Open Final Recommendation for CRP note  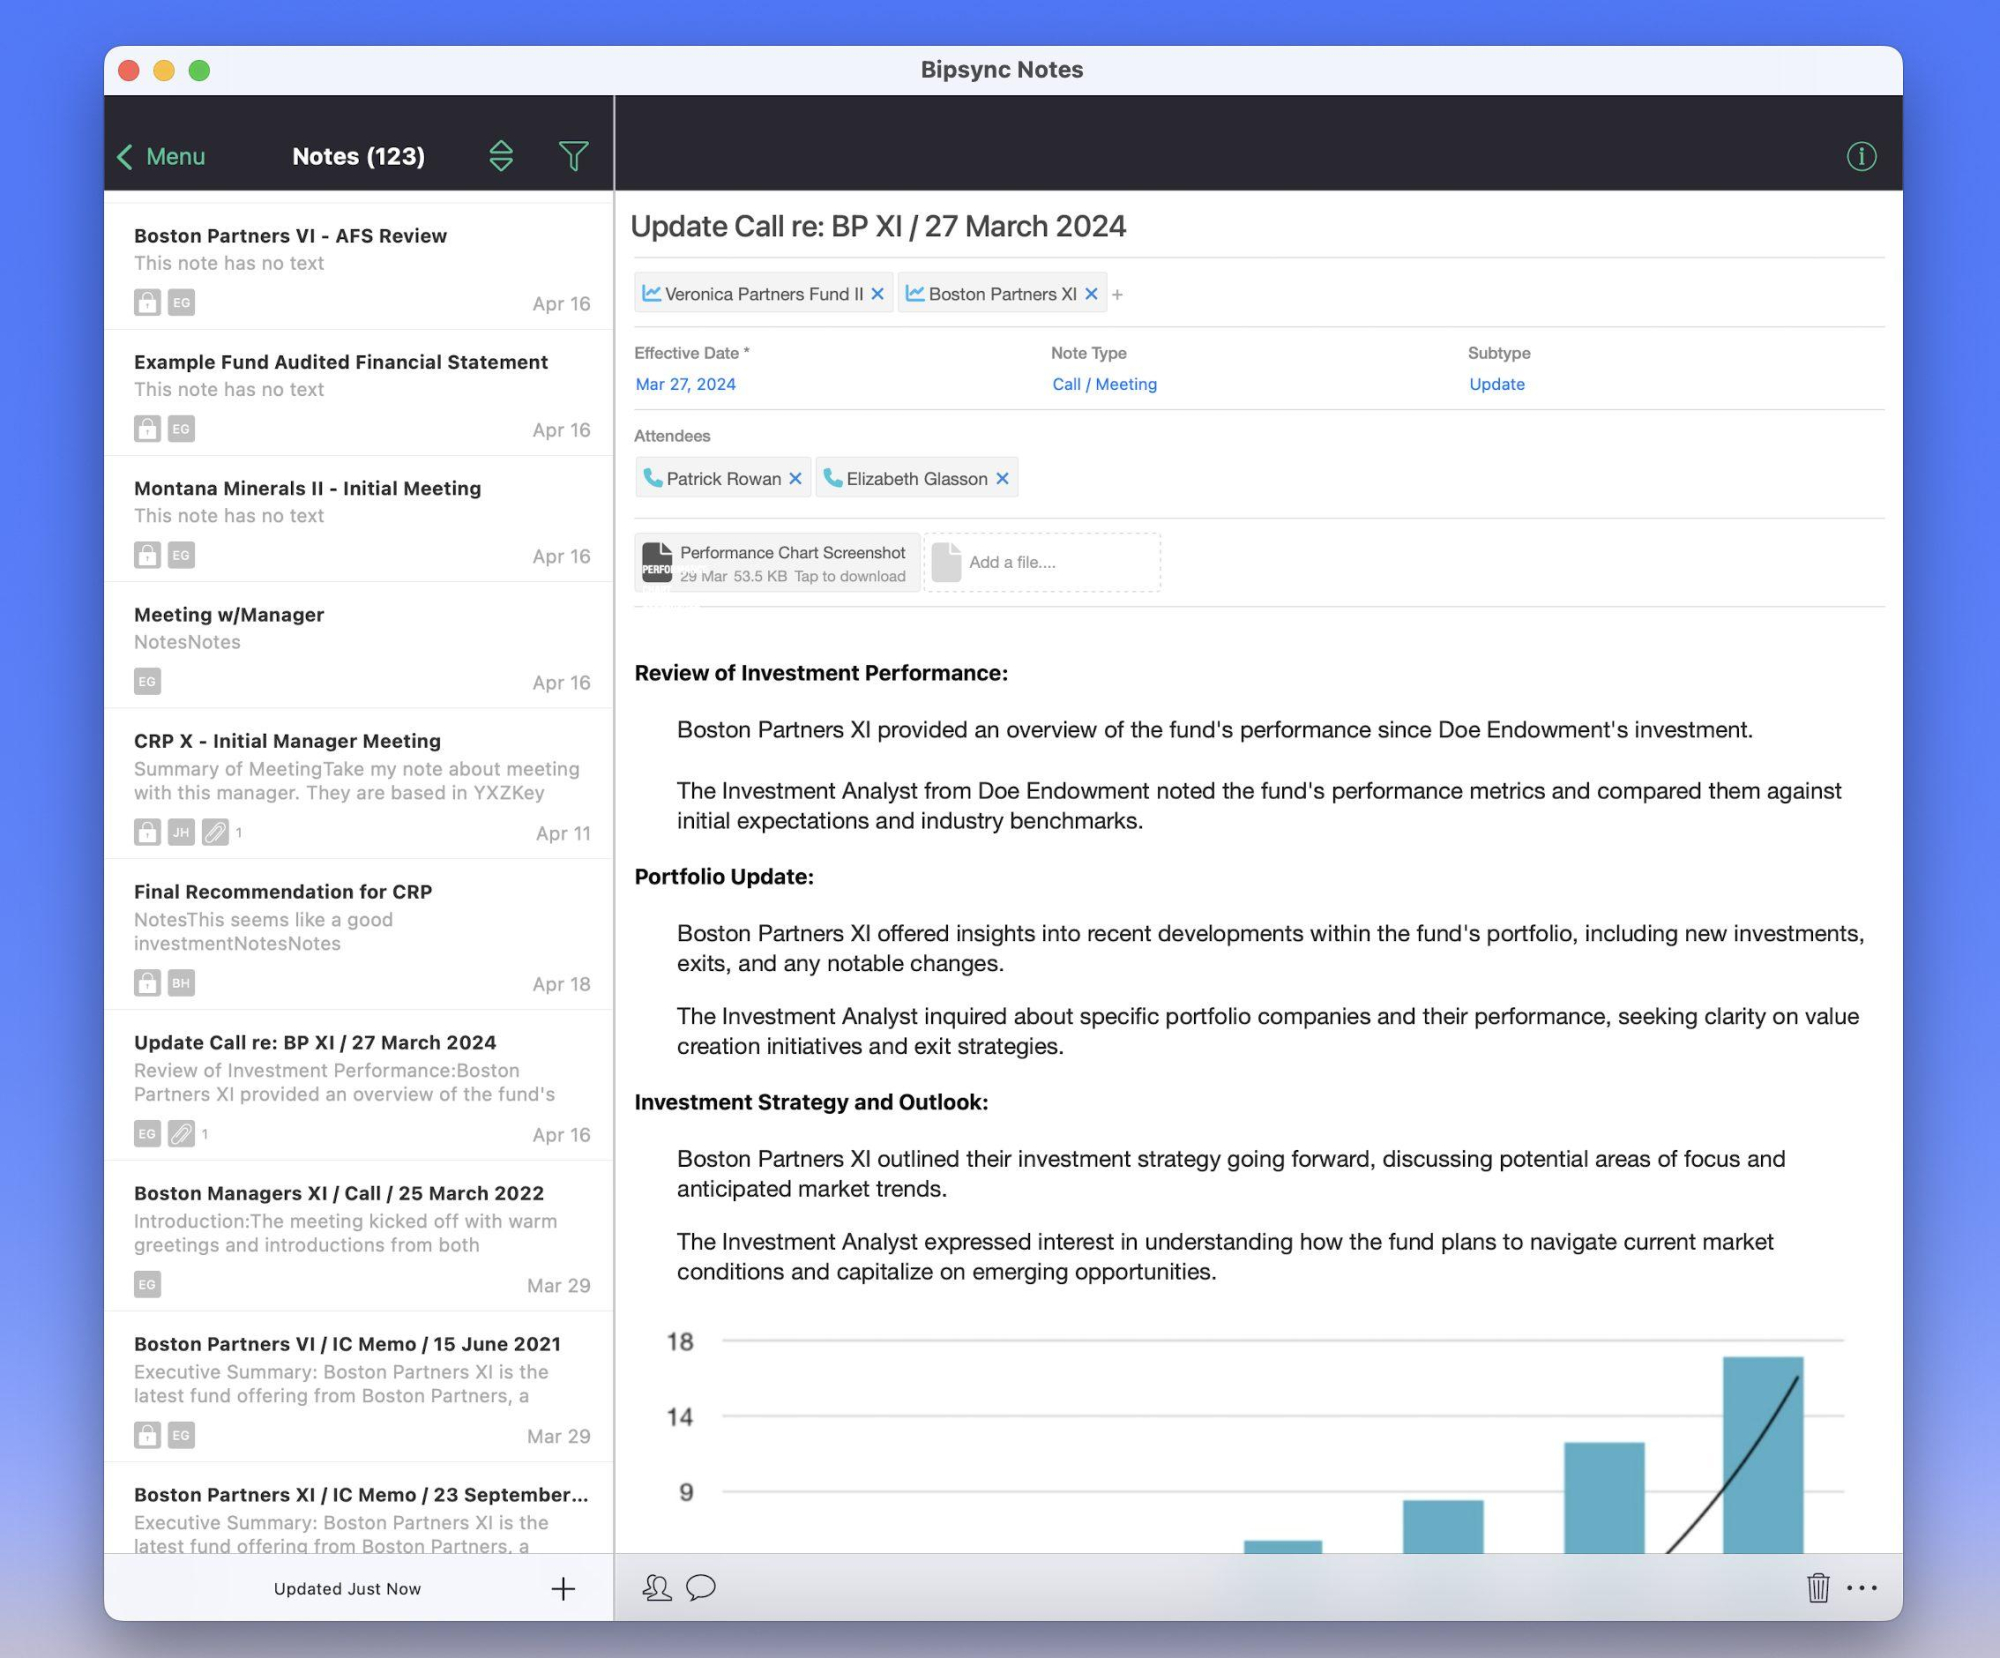tap(359, 935)
